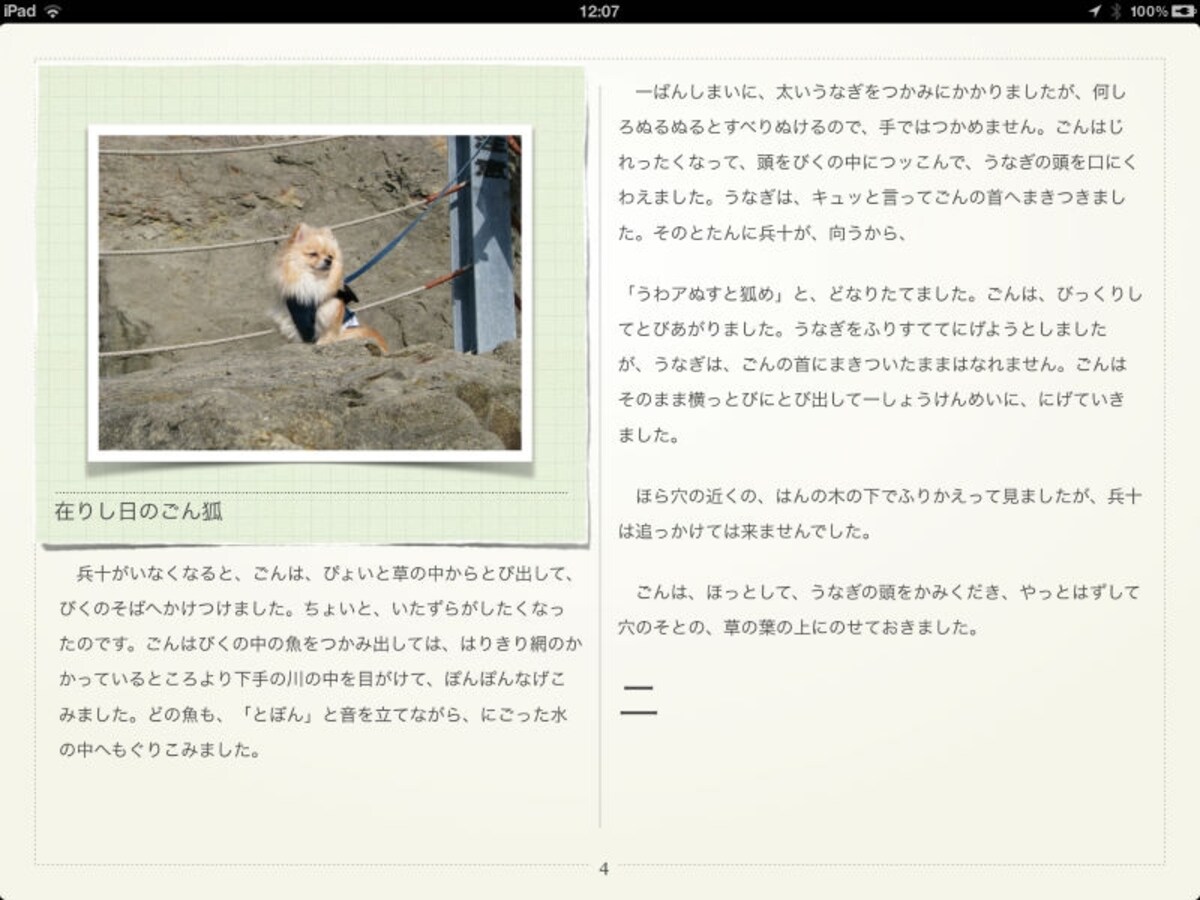Tap the line starting てとびあがりました
This screenshot has height=900, width=1200.
tap(863, 330)
